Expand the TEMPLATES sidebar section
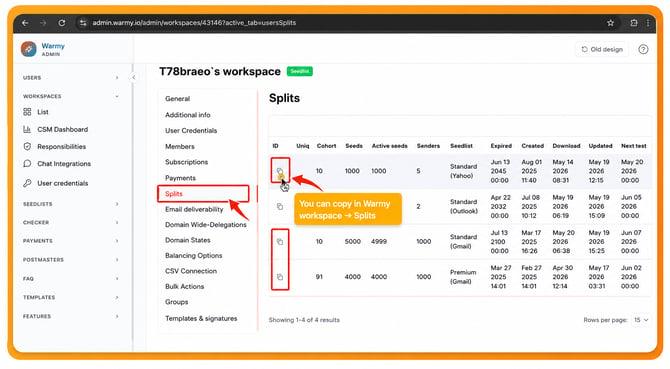Image resolution: width=670 pixels, height=369 pixels. tap(117, 297)
